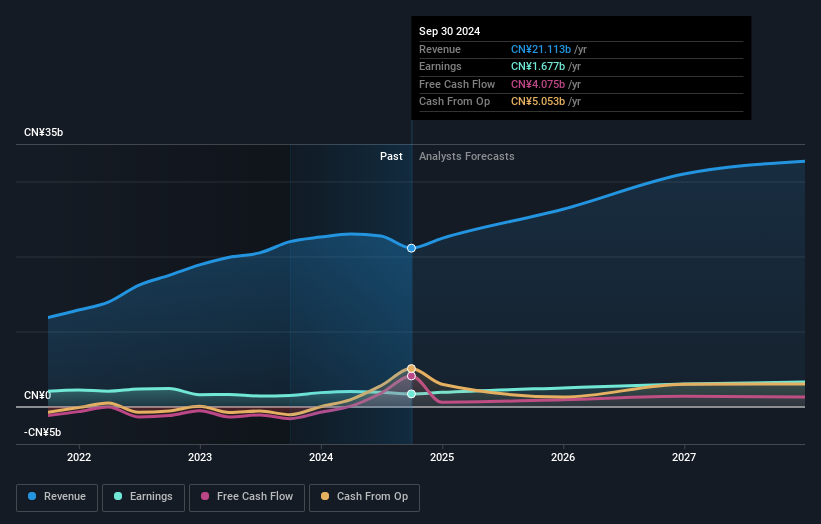Click the 2027 x-axis label

pyautogui.click(x=684, y=458)
